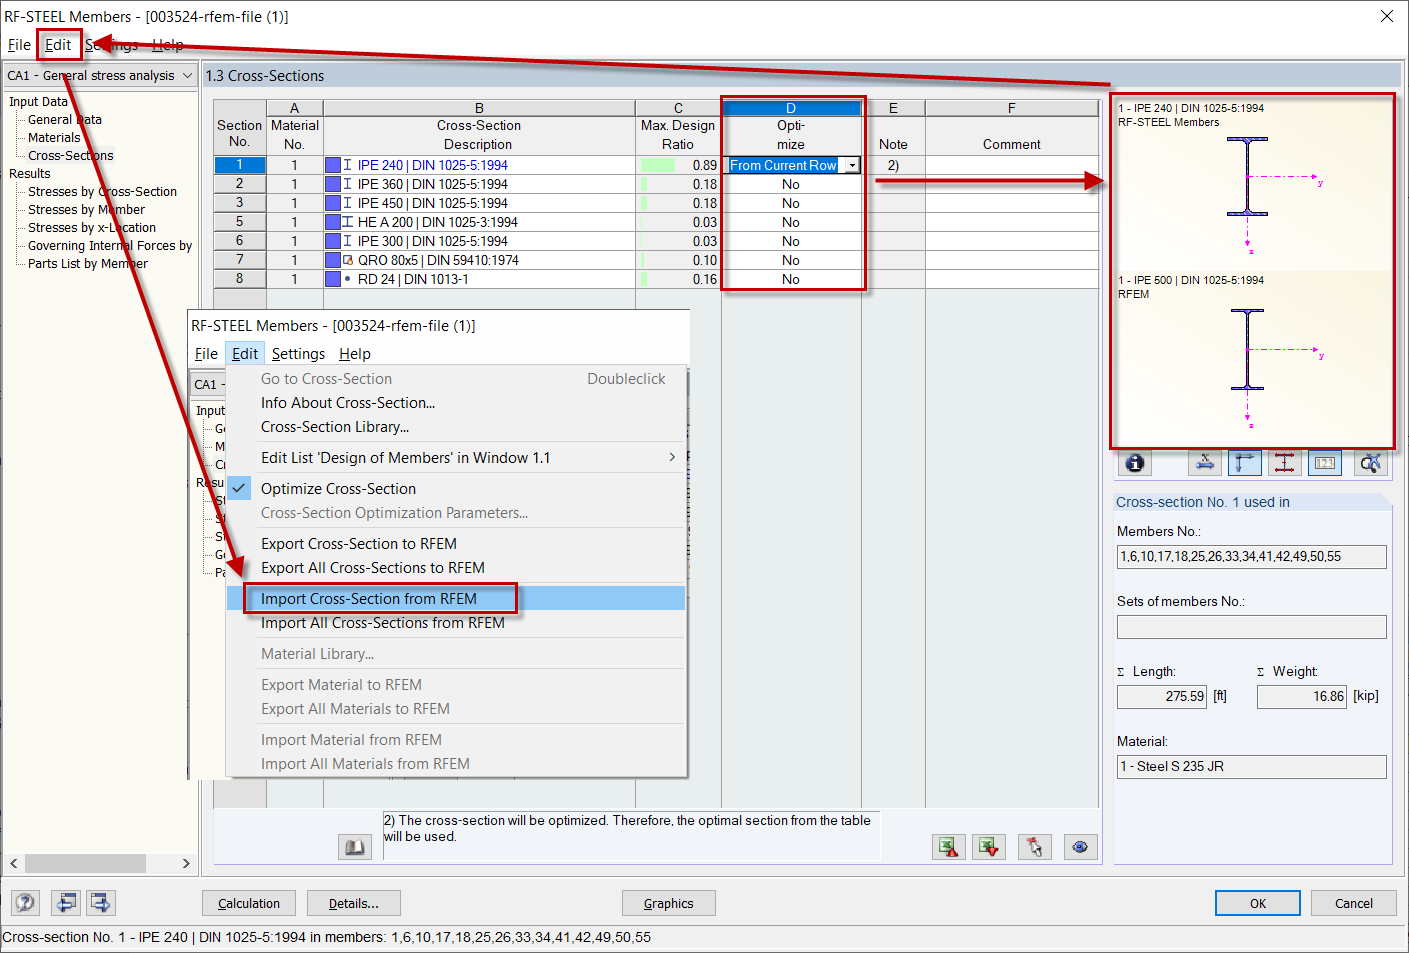
Task: Click the Cancel button
Action: 1354,903
